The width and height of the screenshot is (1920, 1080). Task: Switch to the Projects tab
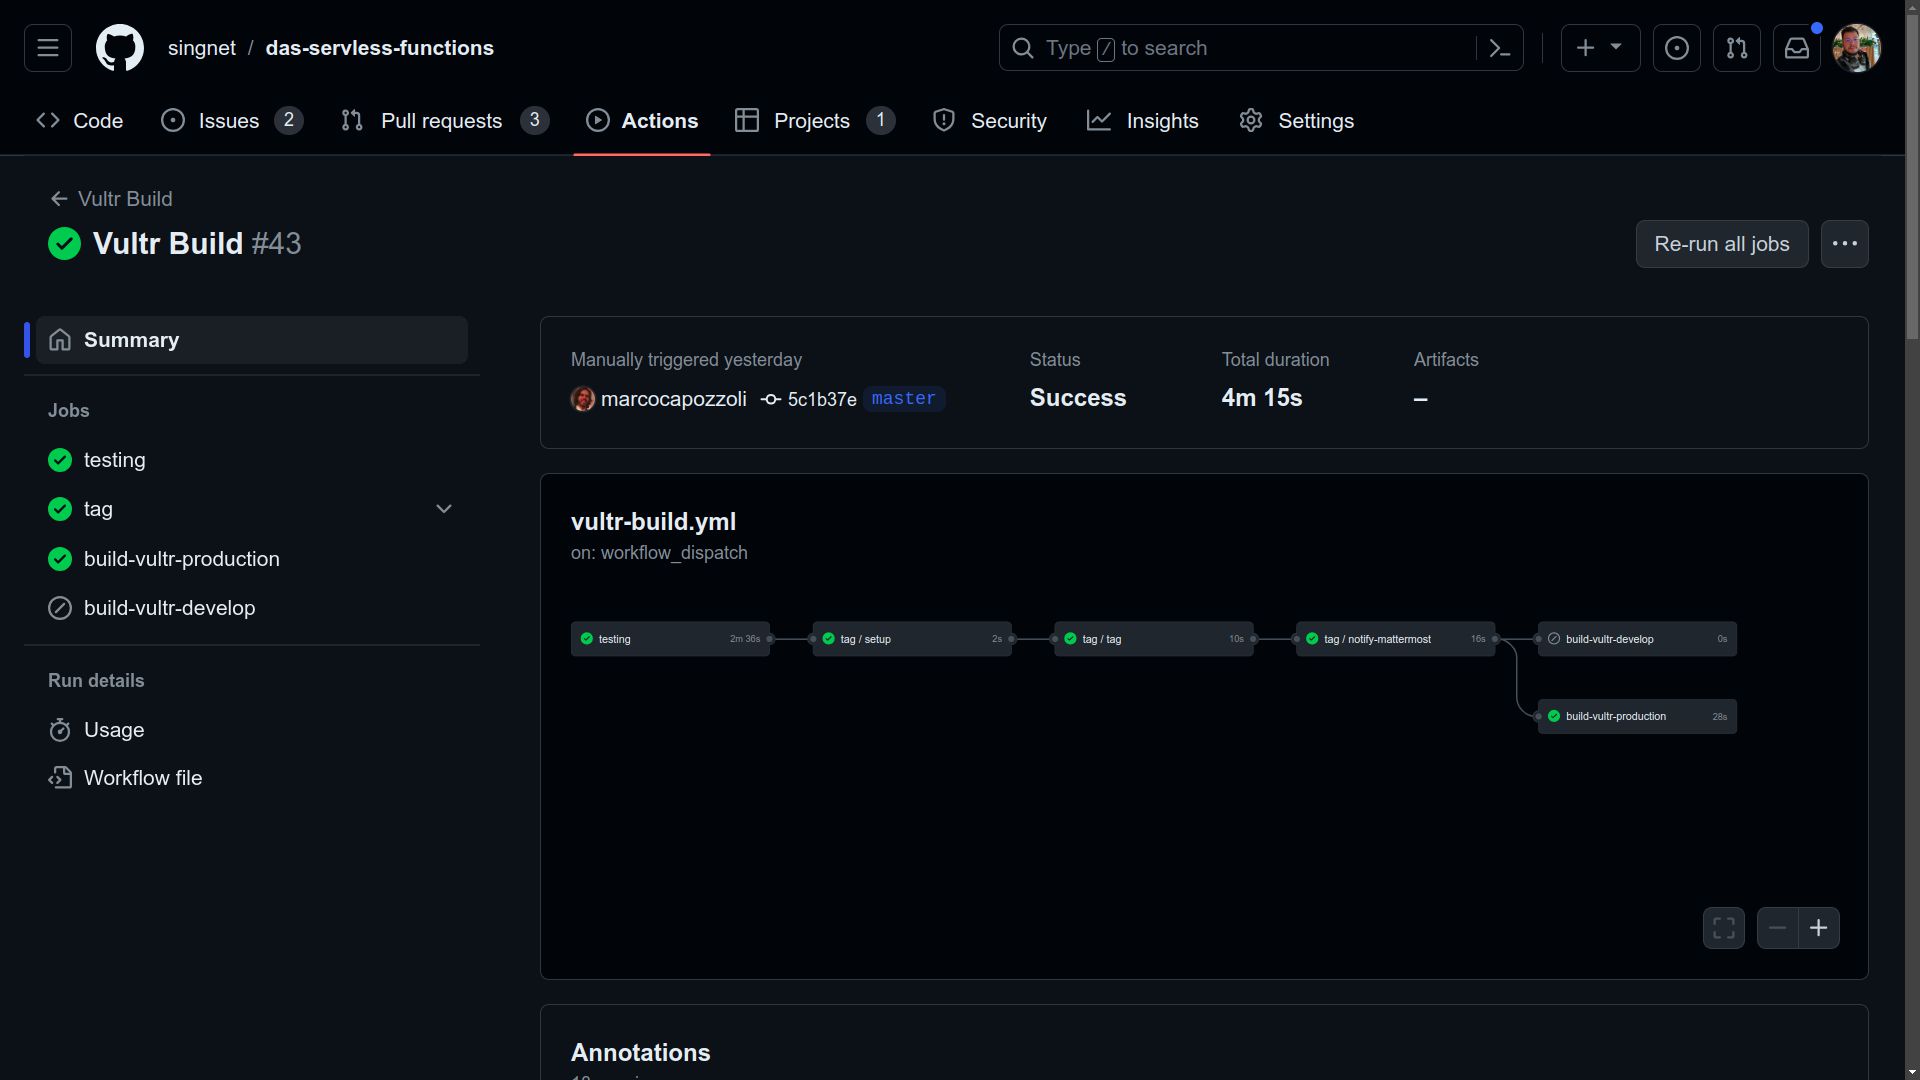point(815,121)
